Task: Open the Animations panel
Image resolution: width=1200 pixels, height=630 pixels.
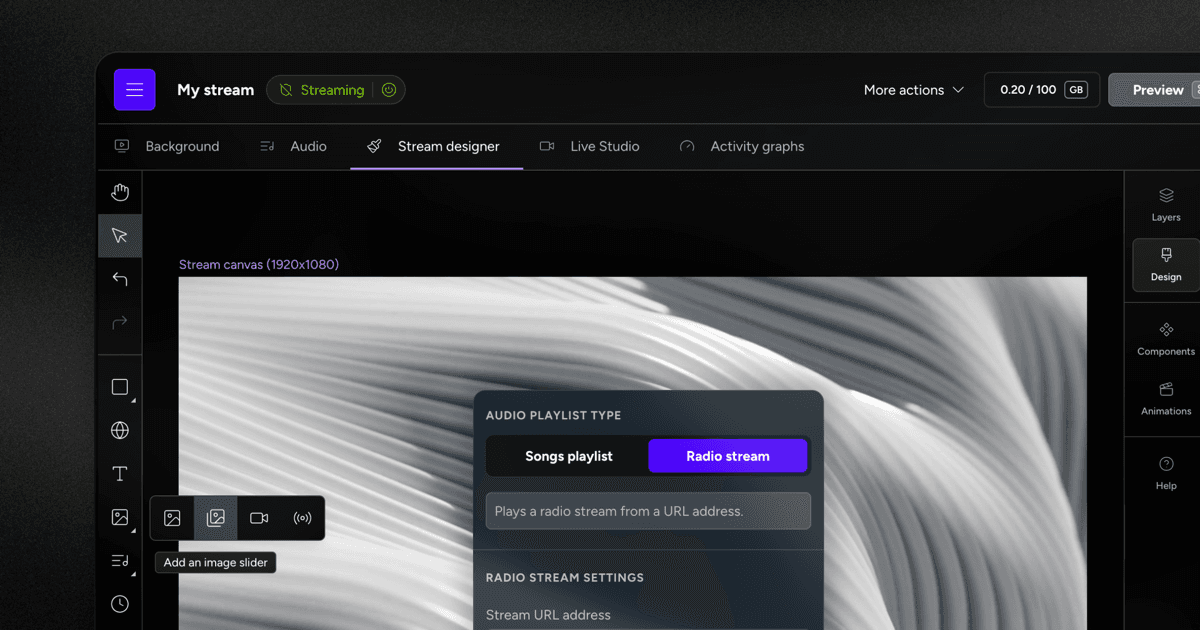Action: coord(1166,398)
